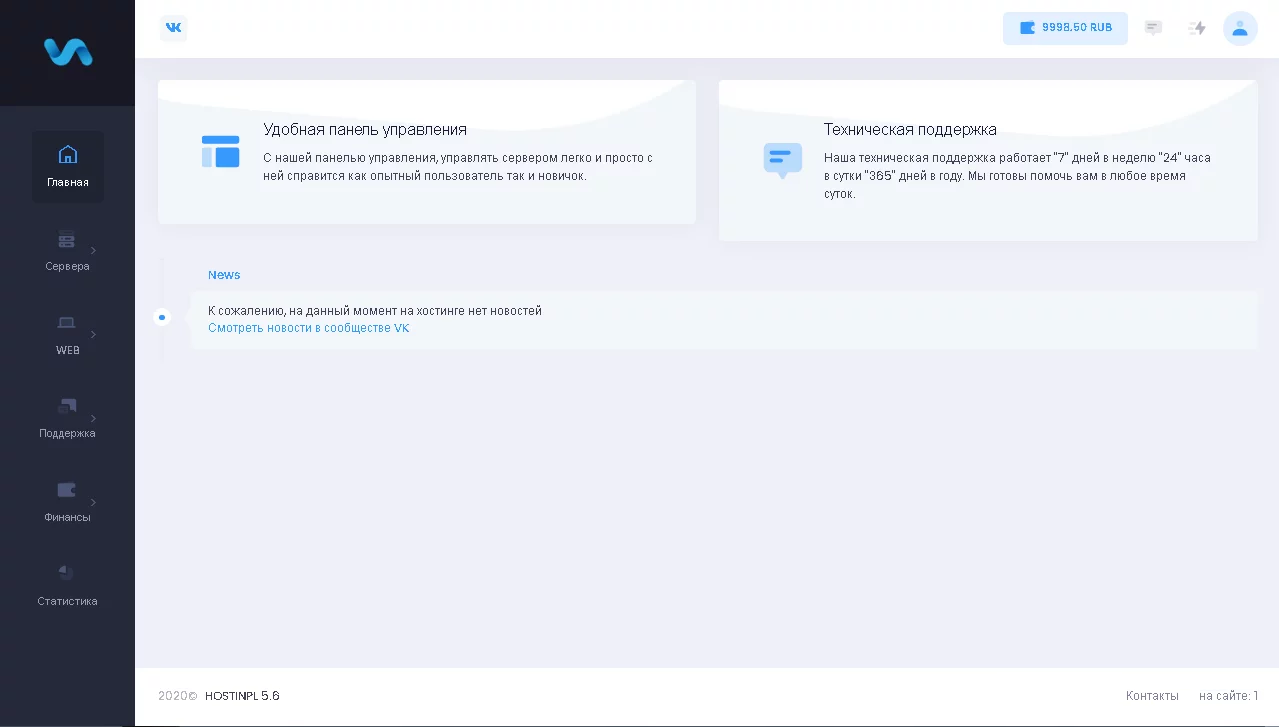Open the Контакты footer link

tap(1152, 696)
